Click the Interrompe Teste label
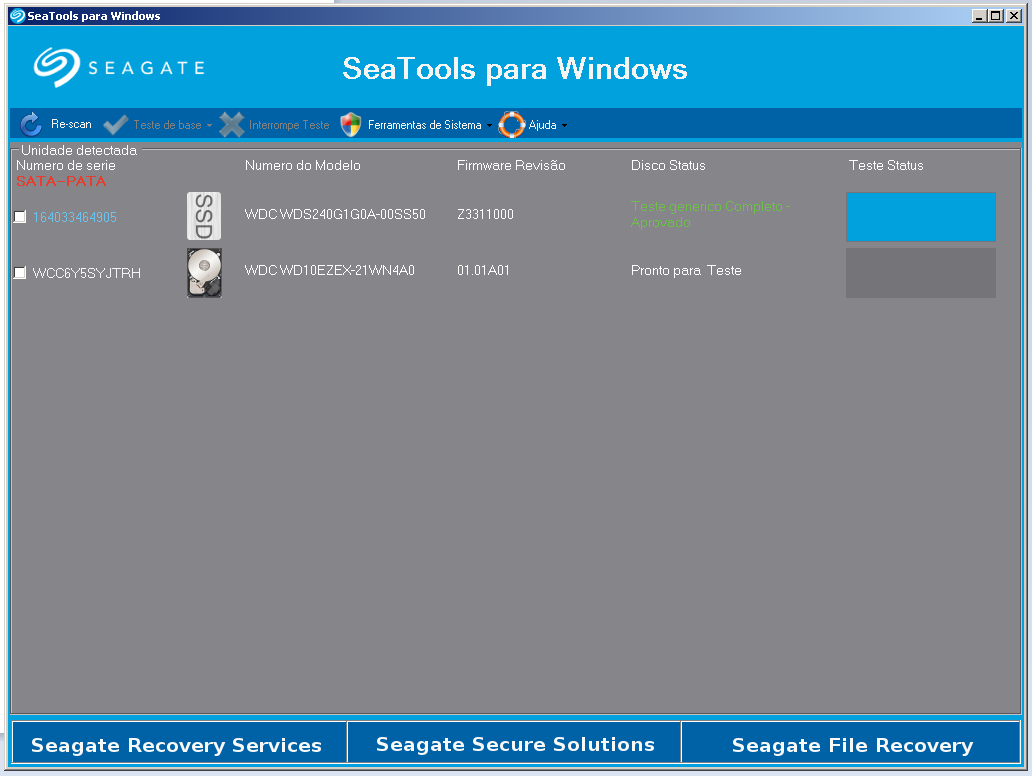This screenshot has width=1032, height=776. 289,125
